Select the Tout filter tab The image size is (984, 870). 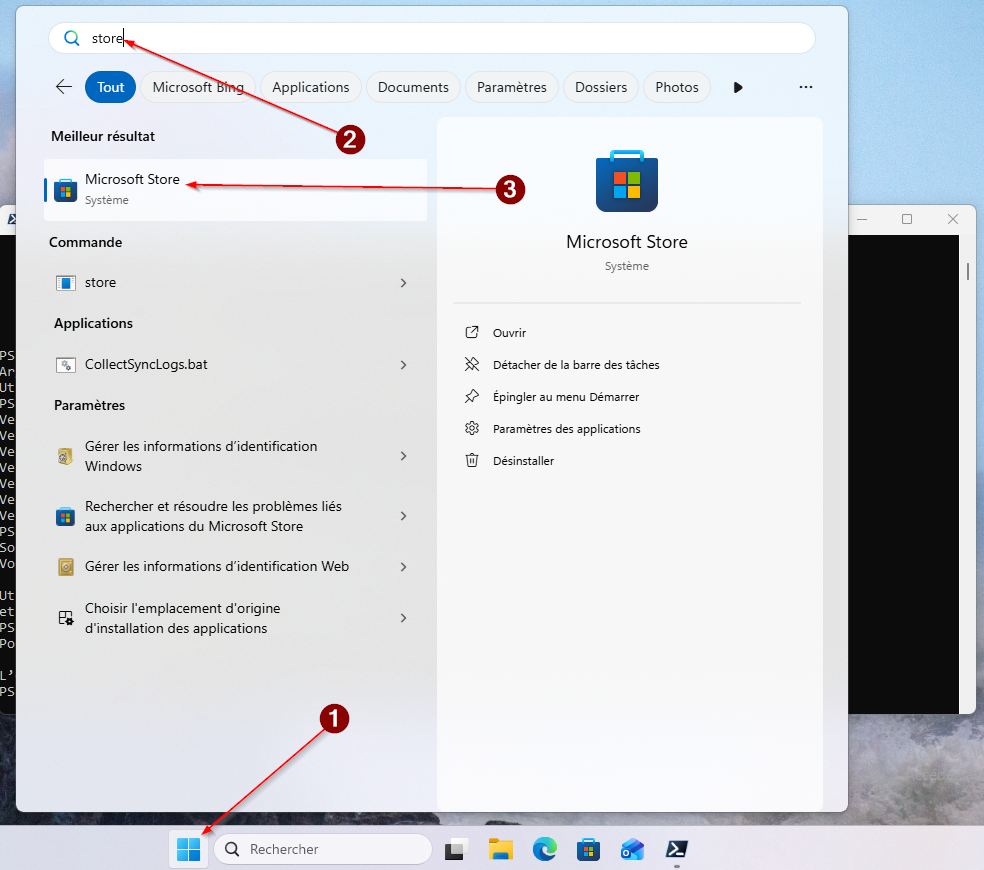click(x=110, y=87)
